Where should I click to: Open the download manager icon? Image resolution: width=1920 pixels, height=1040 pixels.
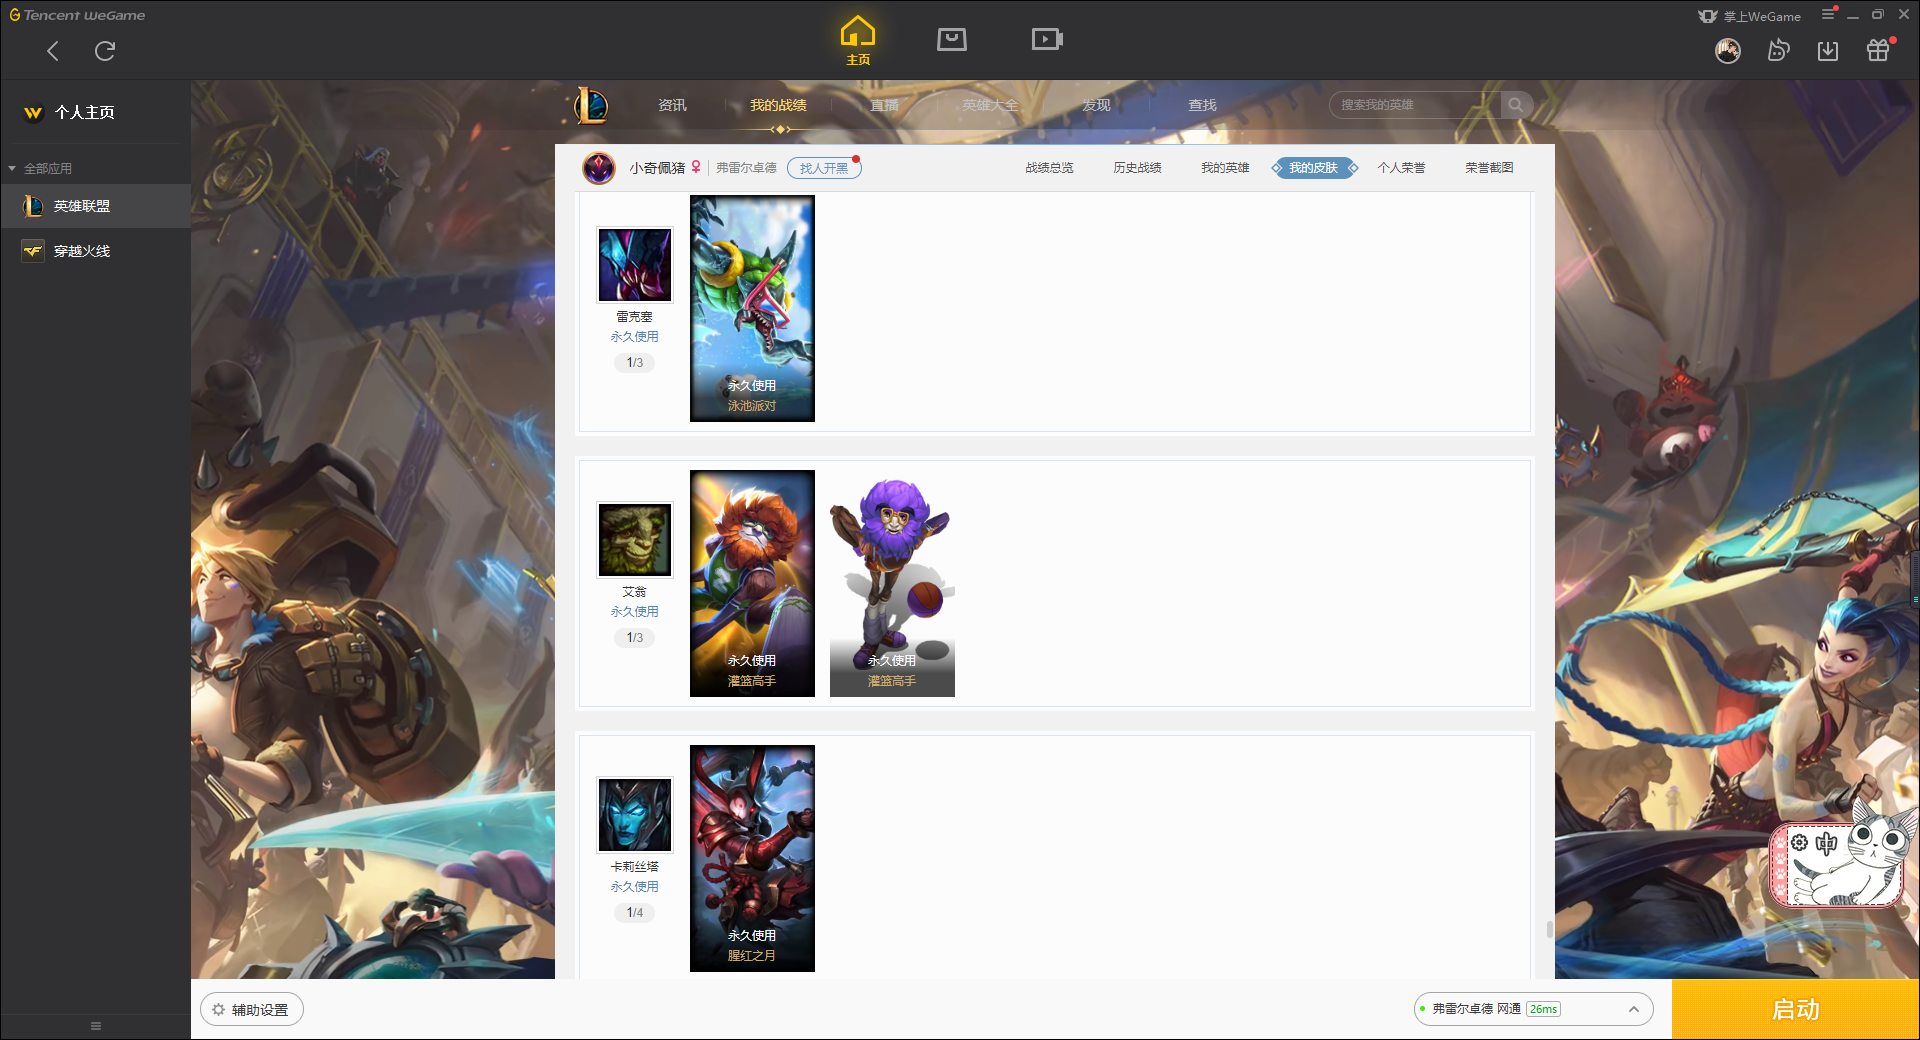pos(1828,50)
